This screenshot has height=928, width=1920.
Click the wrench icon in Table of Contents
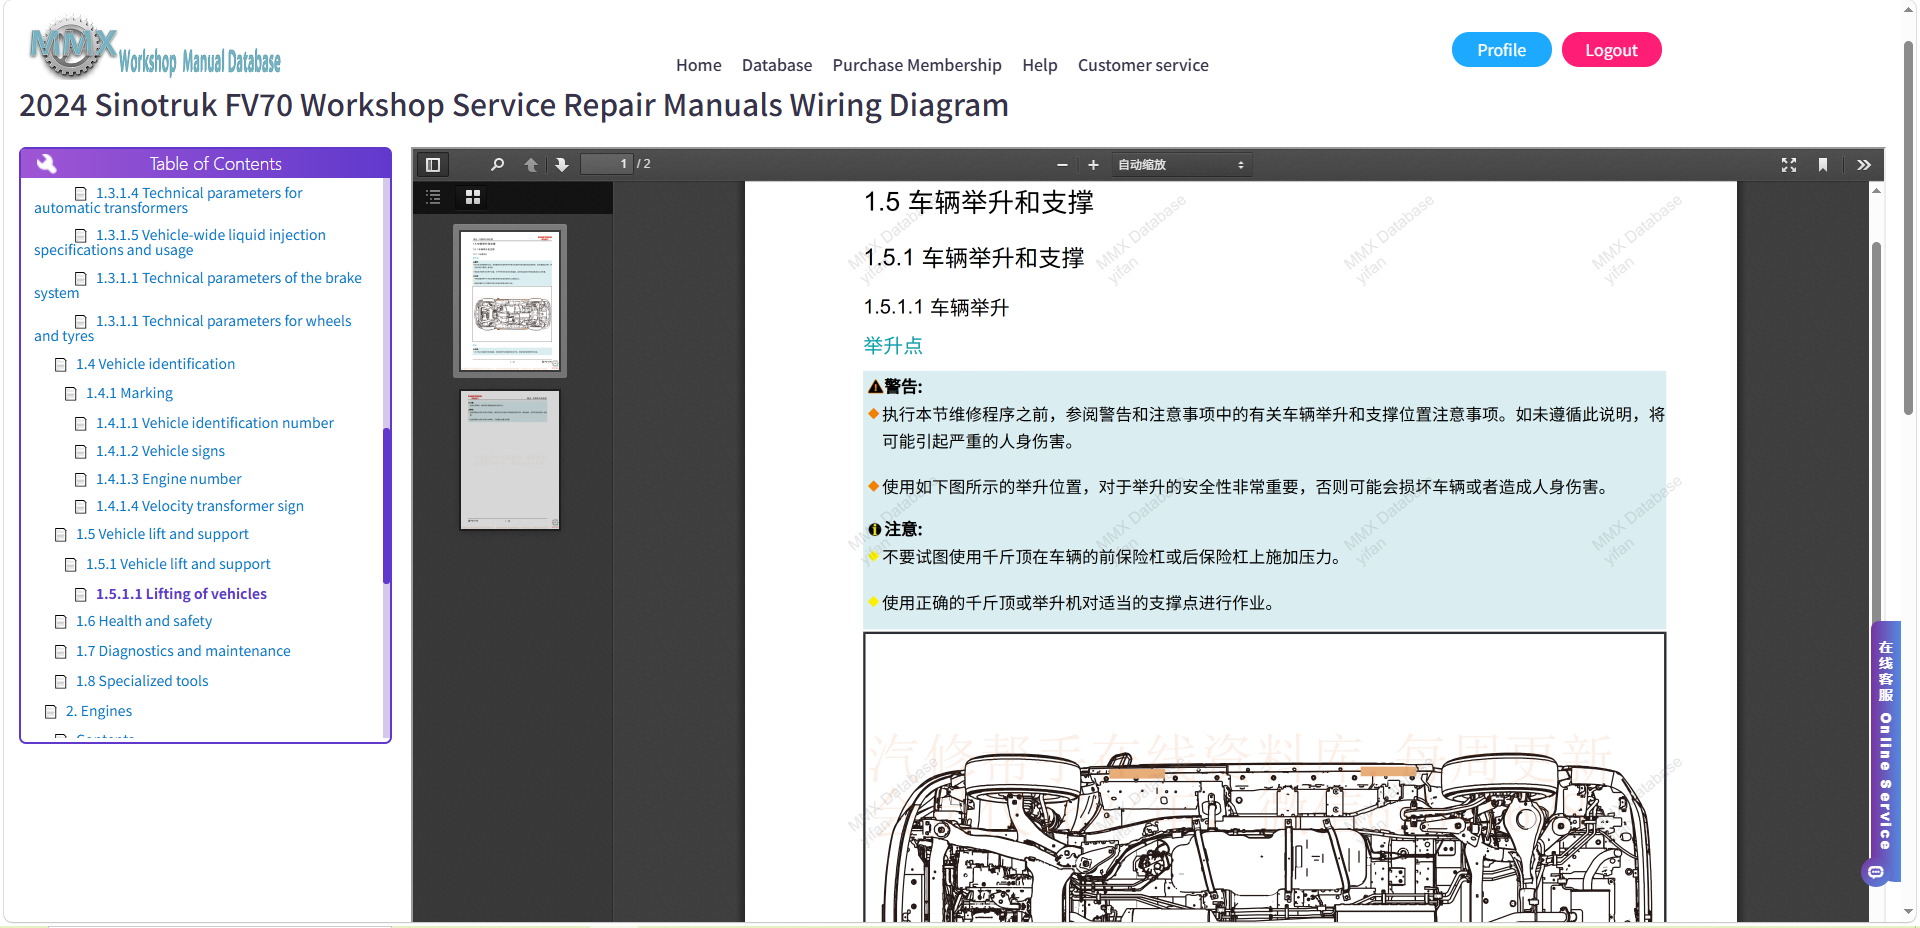tap(46, 163)
